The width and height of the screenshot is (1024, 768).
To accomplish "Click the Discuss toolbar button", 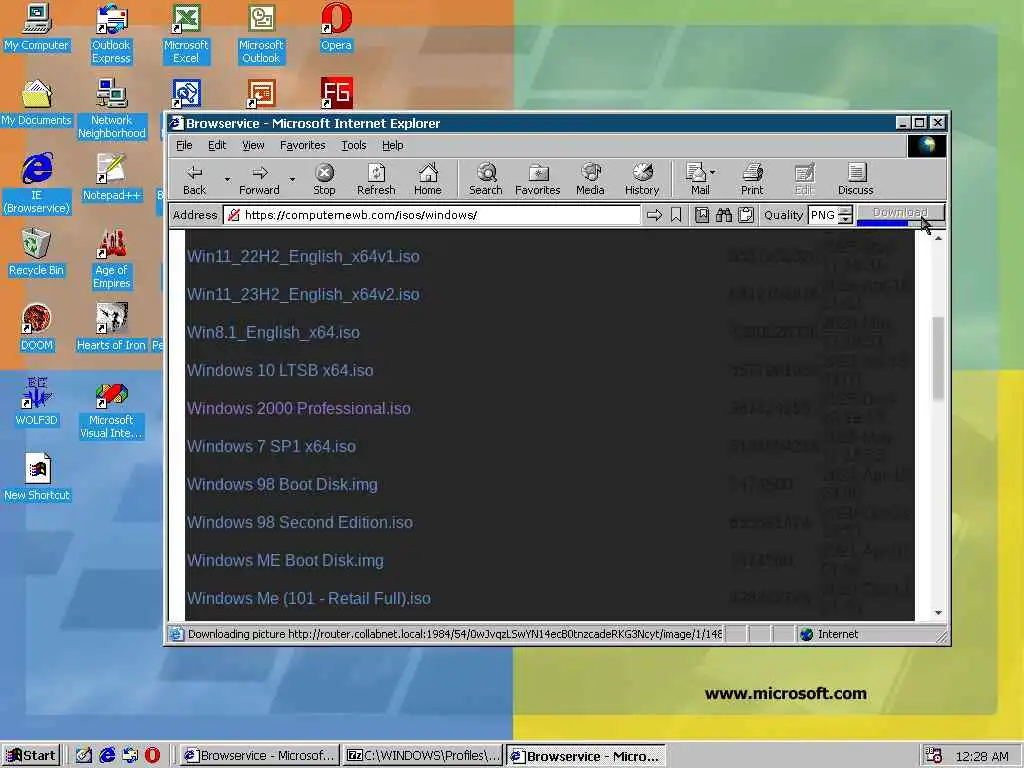I will 856,180.
